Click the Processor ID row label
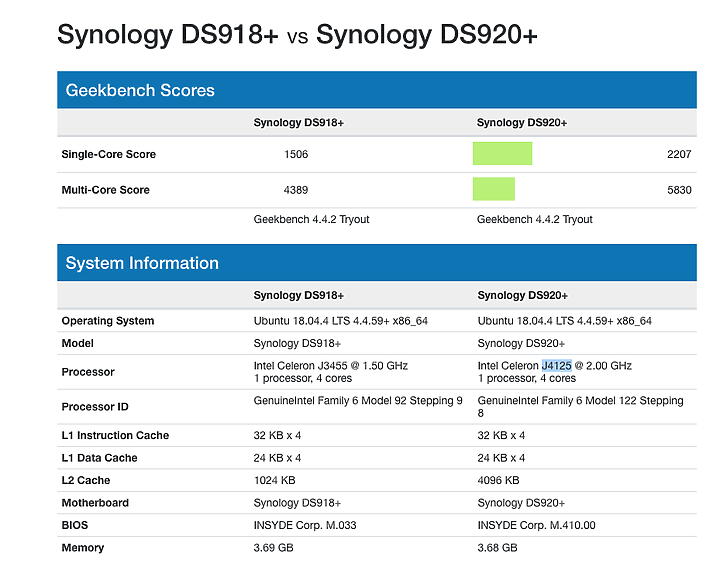Screen dimensions: 720x570 point(95,407)
